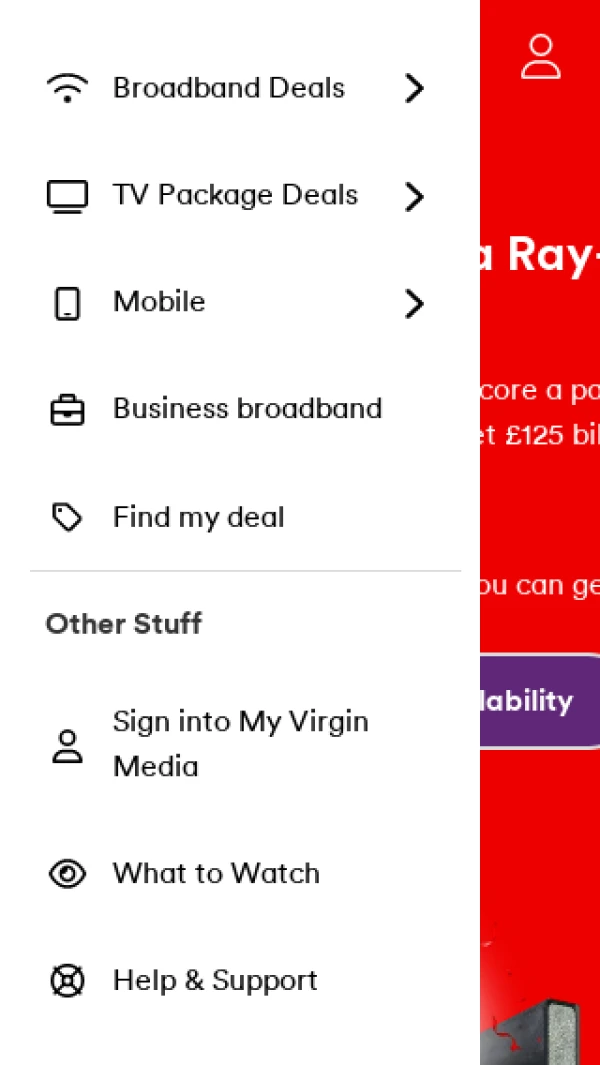Click the price tag icon
The width and height of the screenshot is (600, 1065).
67,517
